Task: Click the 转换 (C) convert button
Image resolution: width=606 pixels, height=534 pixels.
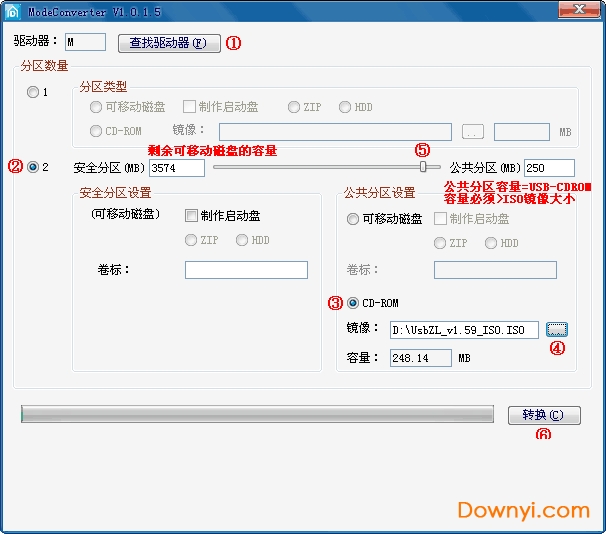Action: [x=544, y=415]
